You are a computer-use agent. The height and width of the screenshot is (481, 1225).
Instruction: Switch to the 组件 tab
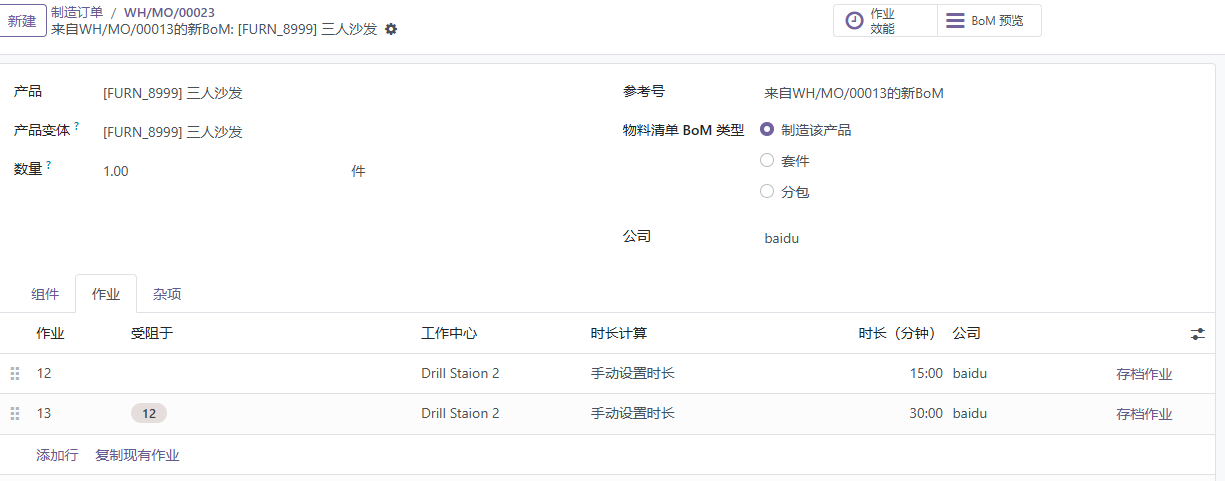(45, 294)
